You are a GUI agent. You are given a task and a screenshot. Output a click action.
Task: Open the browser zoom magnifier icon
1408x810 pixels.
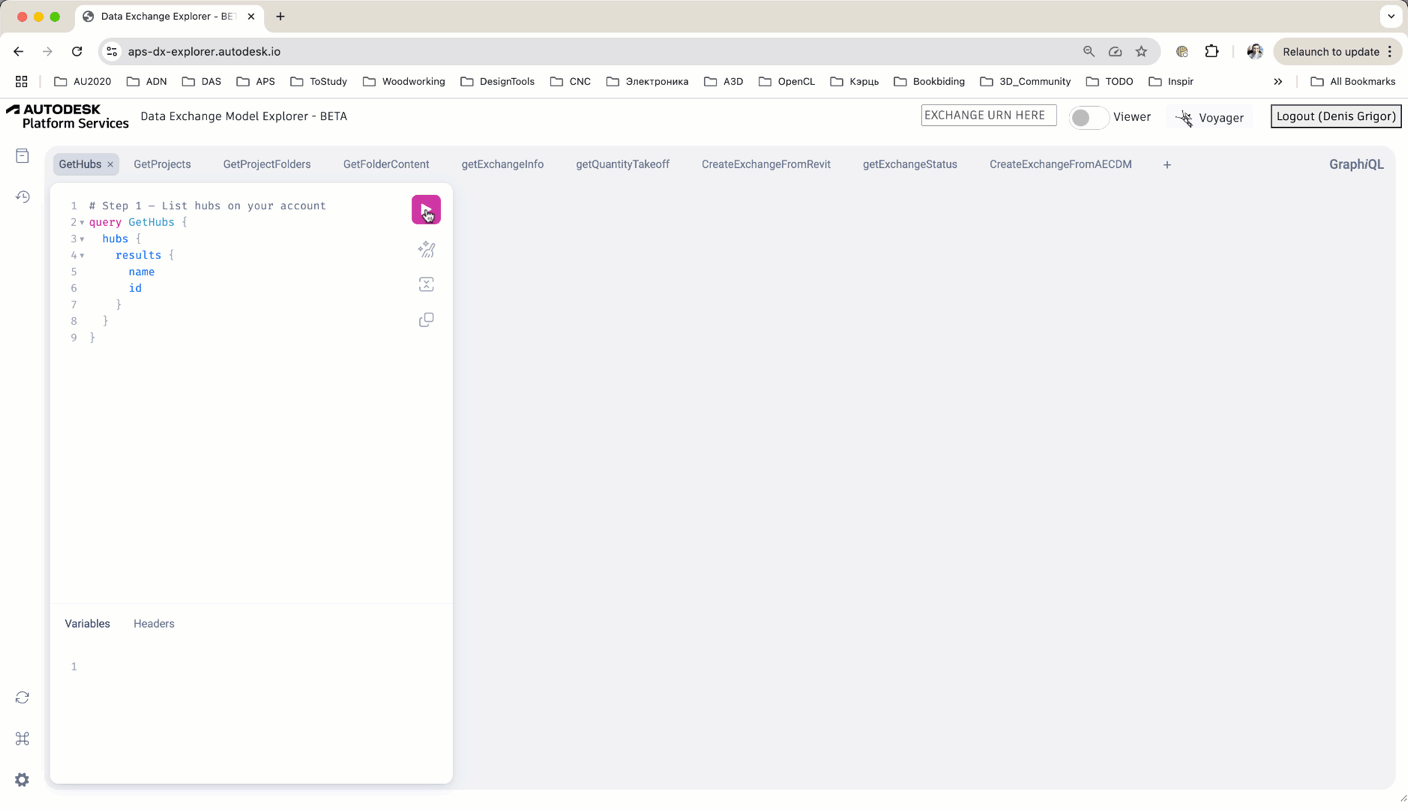point(1089,52)
